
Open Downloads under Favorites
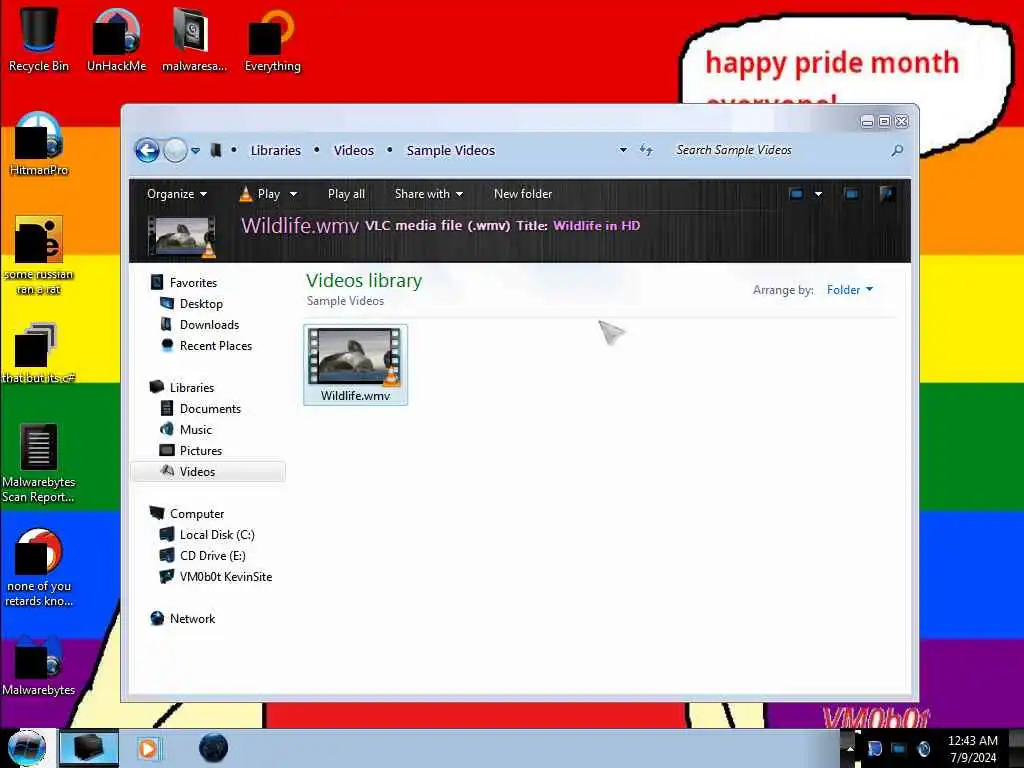tap(209, 325)
